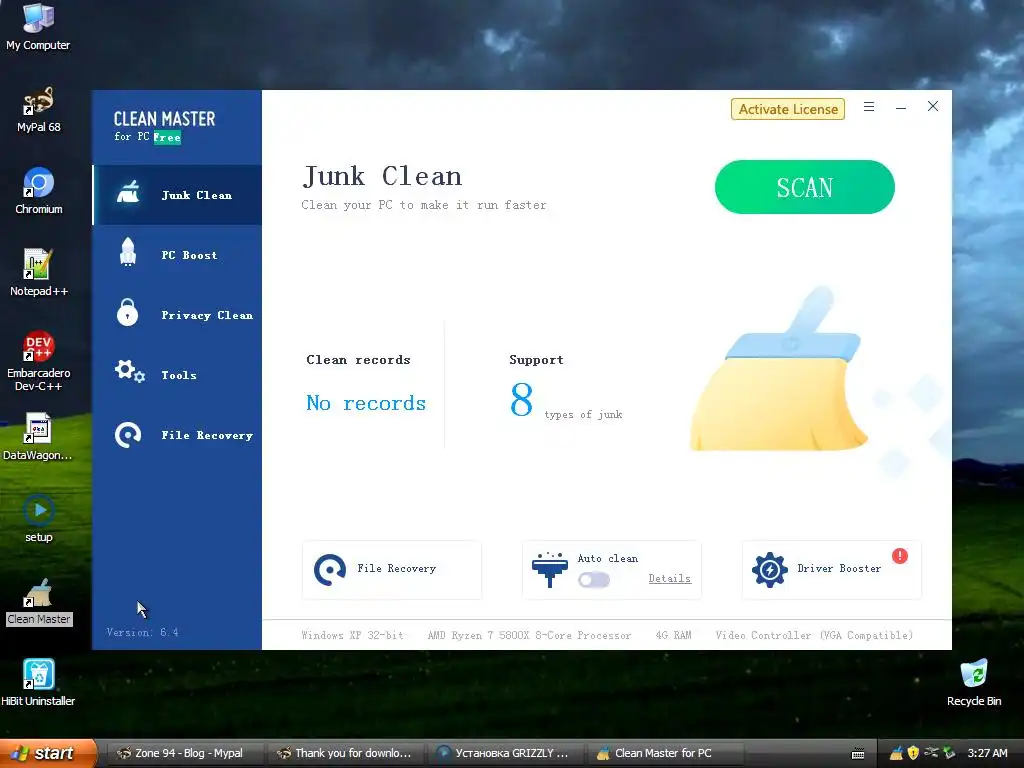Click the large '8' support count
Viewport: 1024px width, 768px height.
click(x=521, y=399)
